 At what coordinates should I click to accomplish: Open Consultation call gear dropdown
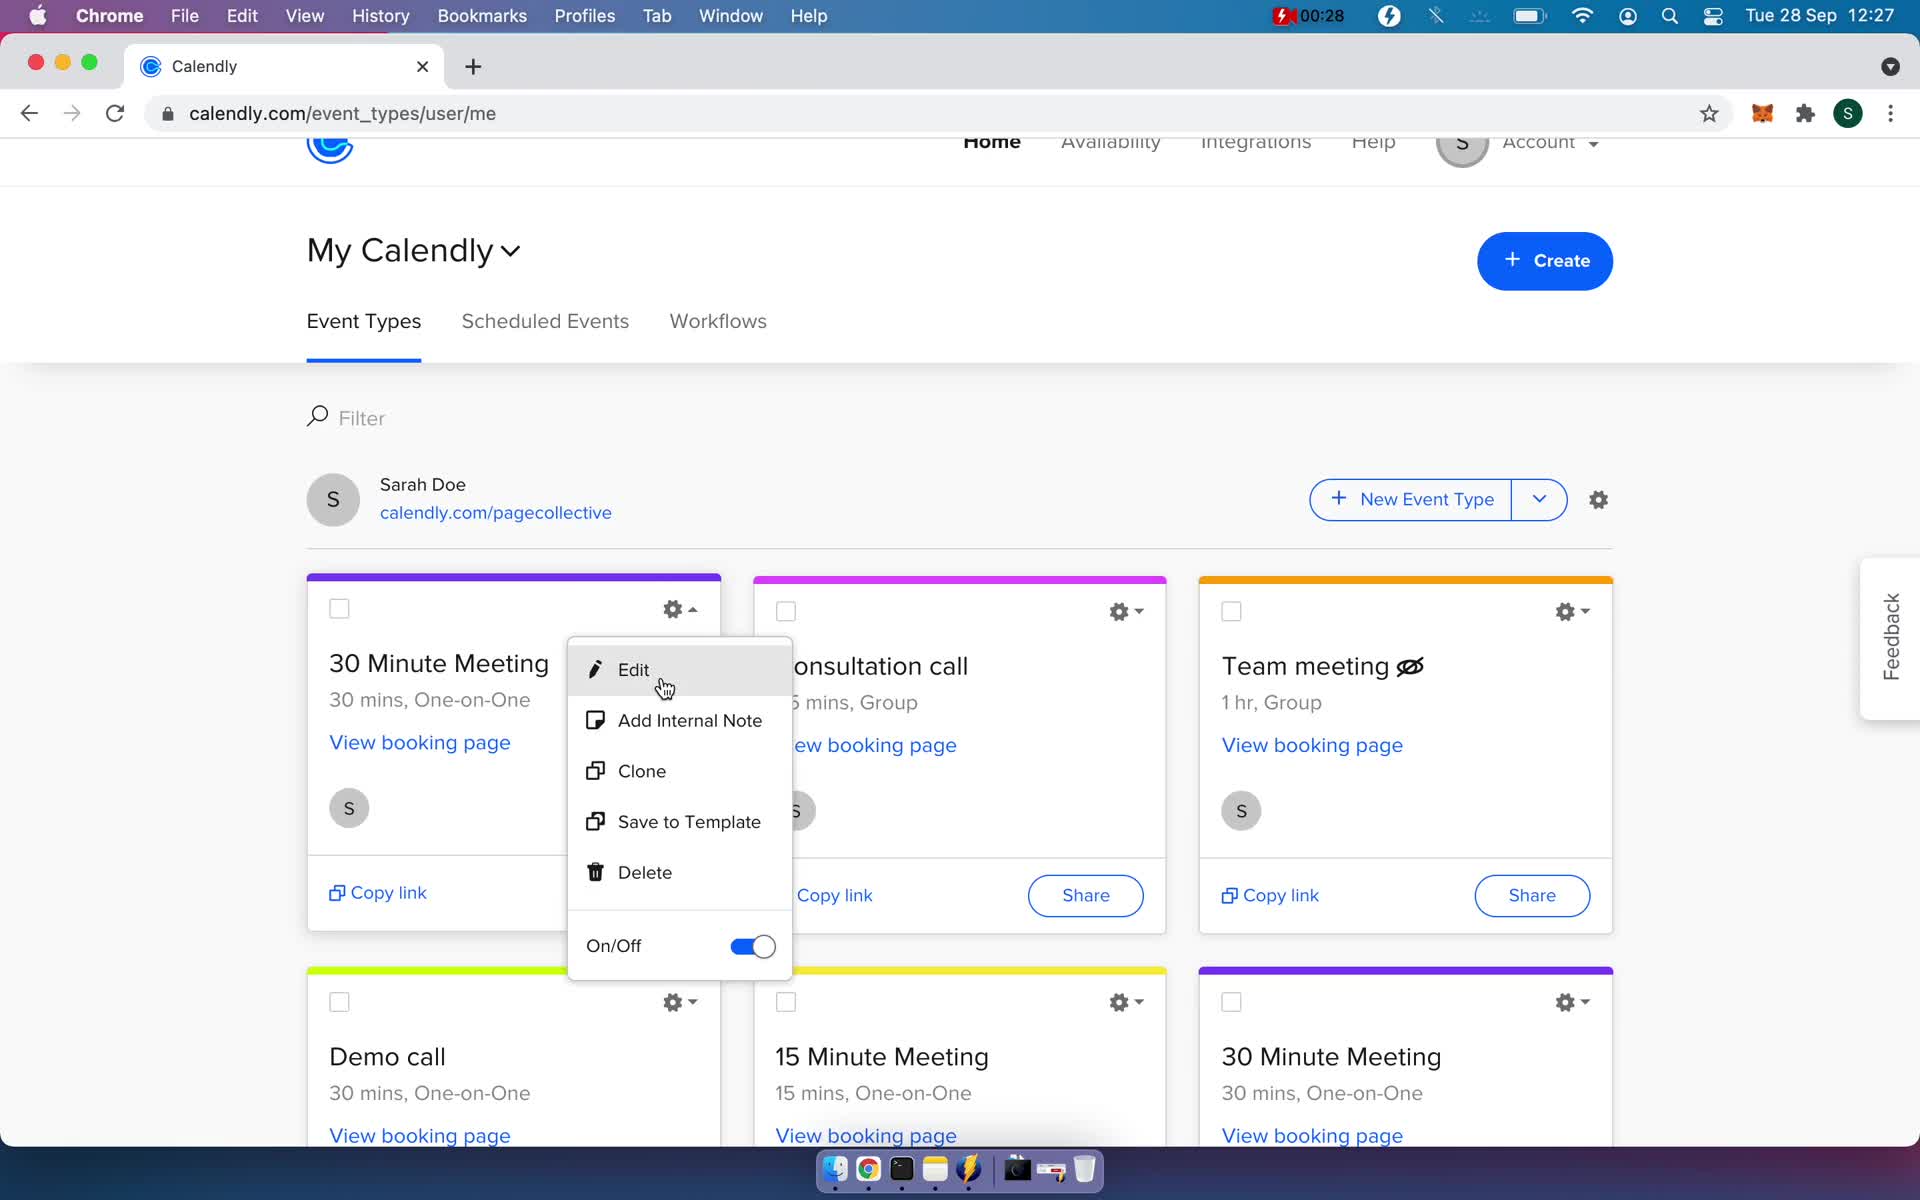click(x=1126, y=611)
